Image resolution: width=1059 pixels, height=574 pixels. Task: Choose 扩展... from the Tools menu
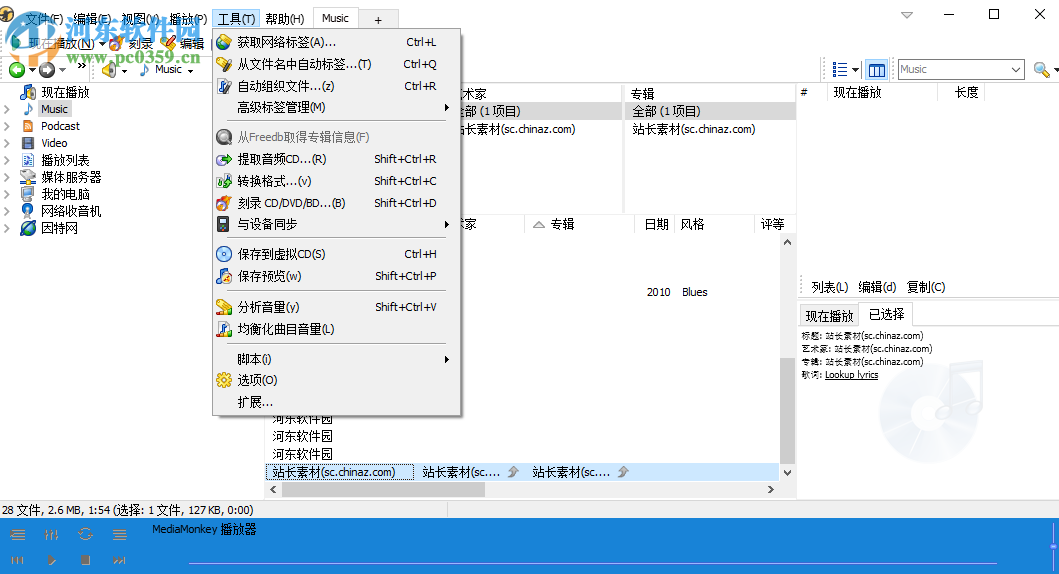(336, 402)
